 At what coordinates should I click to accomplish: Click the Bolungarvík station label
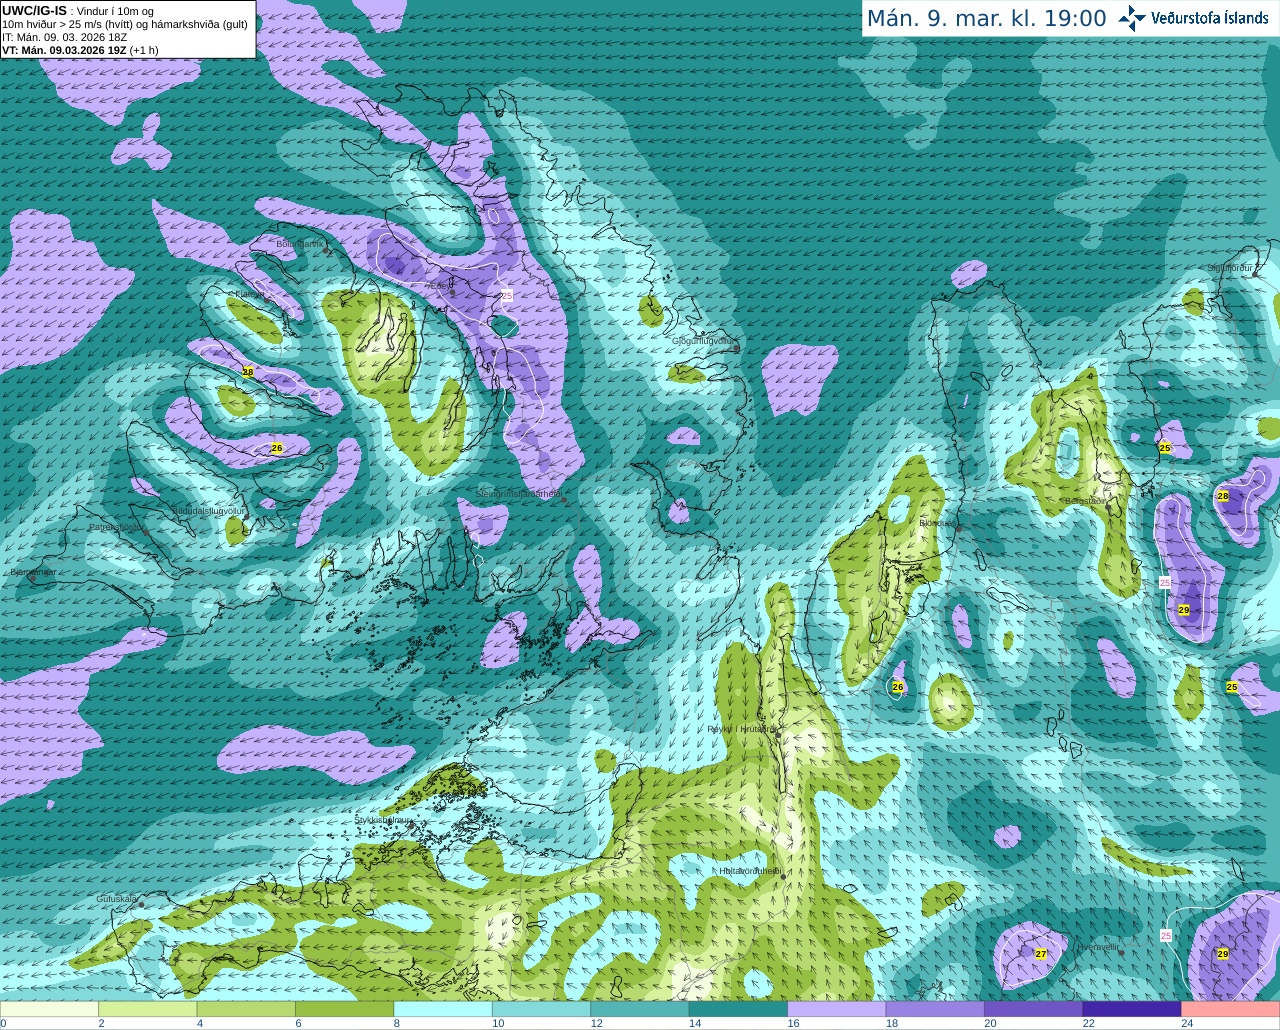point(300,243)
